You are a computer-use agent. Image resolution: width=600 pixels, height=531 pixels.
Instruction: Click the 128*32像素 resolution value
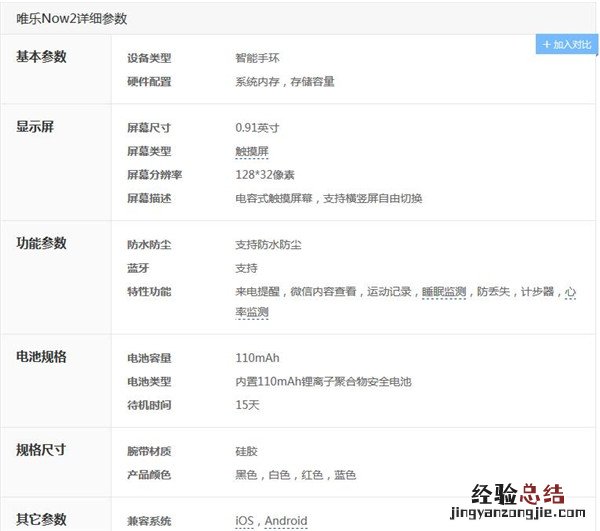click(265, 175)
